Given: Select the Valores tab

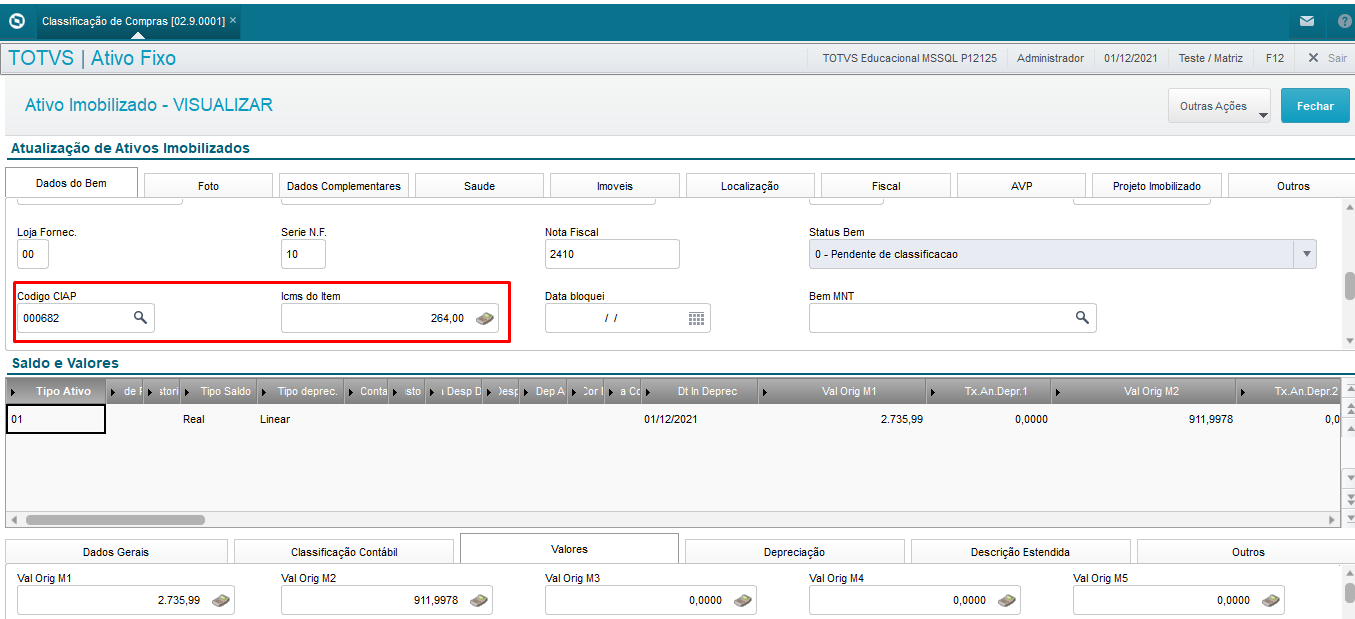Looking at the screenshot, I should click(569, 549).
